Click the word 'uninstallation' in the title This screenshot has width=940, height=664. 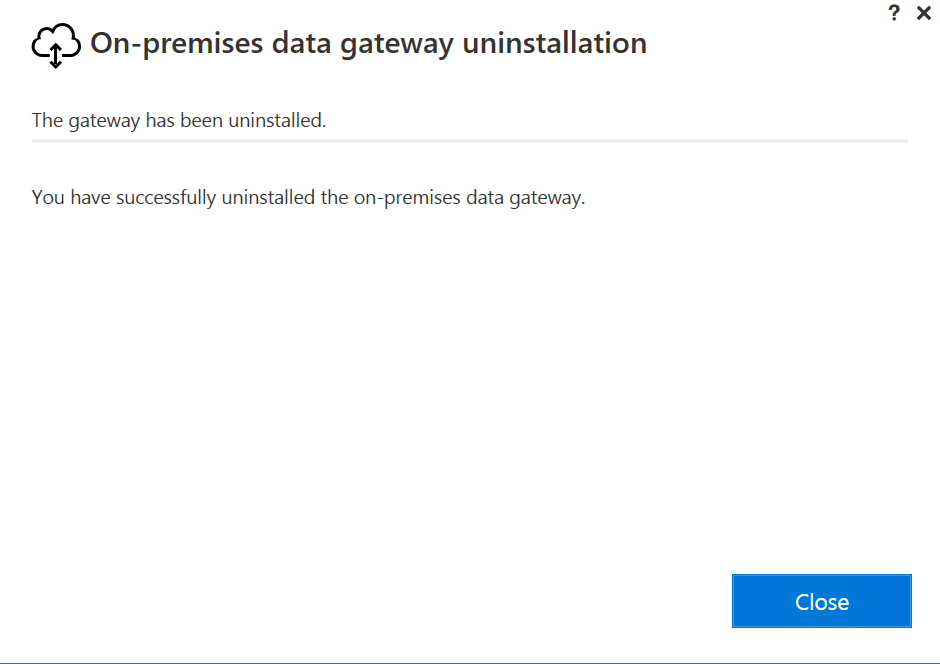tap(555, 43)
